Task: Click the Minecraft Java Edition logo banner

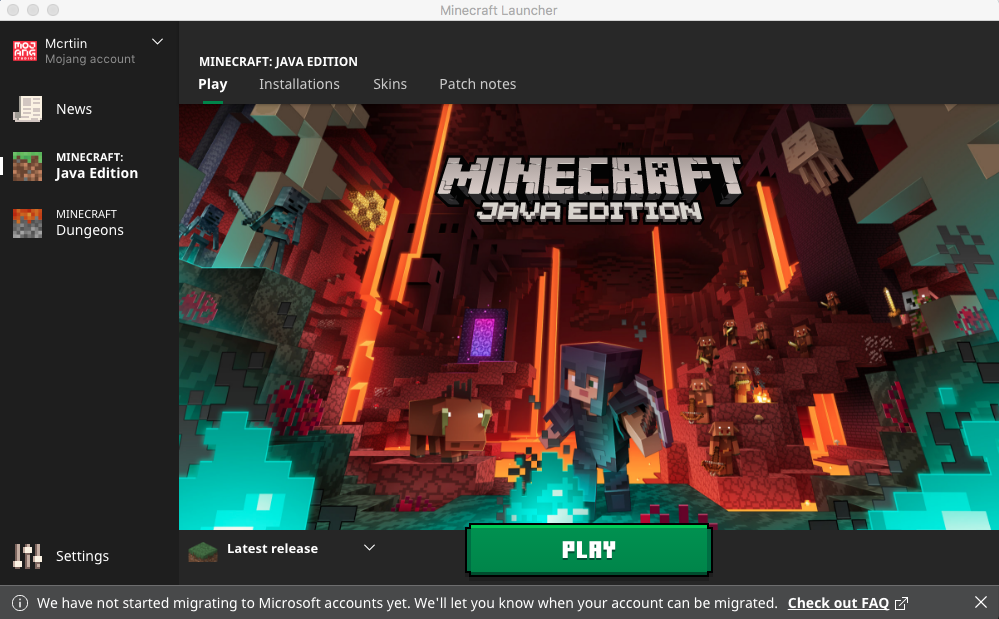Action: pyautogui.click(x=589, y=188)
